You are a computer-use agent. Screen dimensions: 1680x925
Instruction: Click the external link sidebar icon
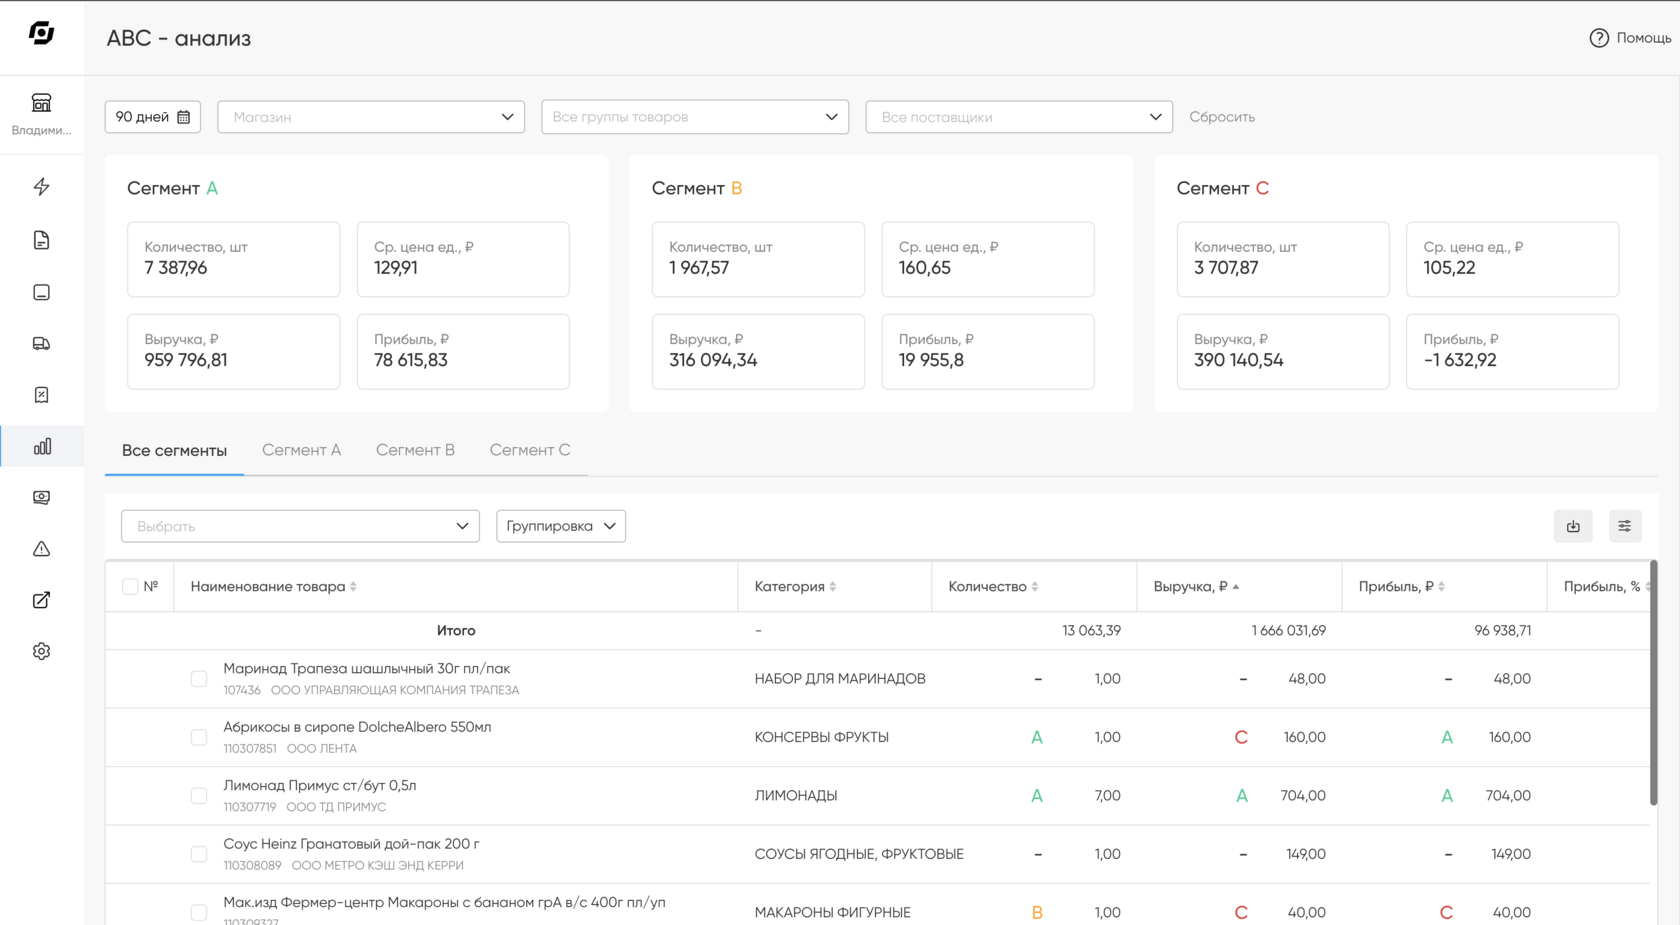coord(41,600)
